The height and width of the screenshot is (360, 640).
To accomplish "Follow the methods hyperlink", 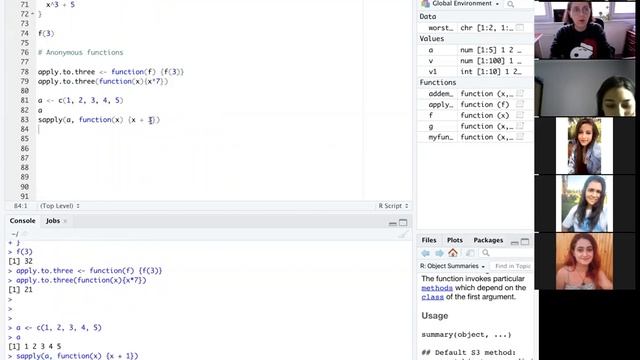I will [437, 288].
